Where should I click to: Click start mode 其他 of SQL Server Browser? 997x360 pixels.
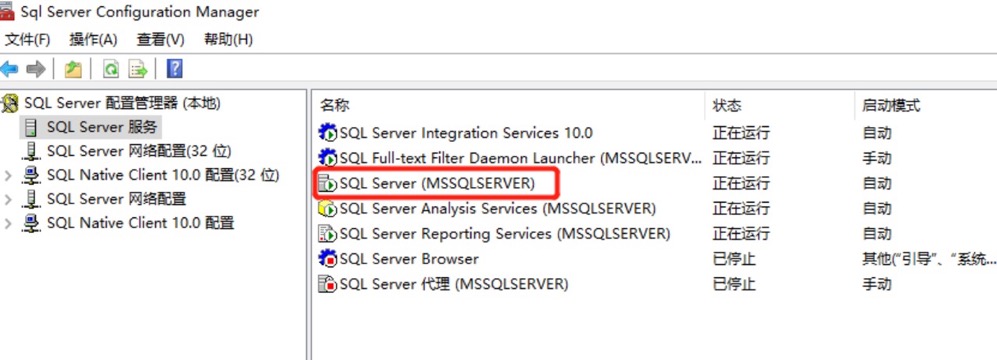click(x=929, y=259)
